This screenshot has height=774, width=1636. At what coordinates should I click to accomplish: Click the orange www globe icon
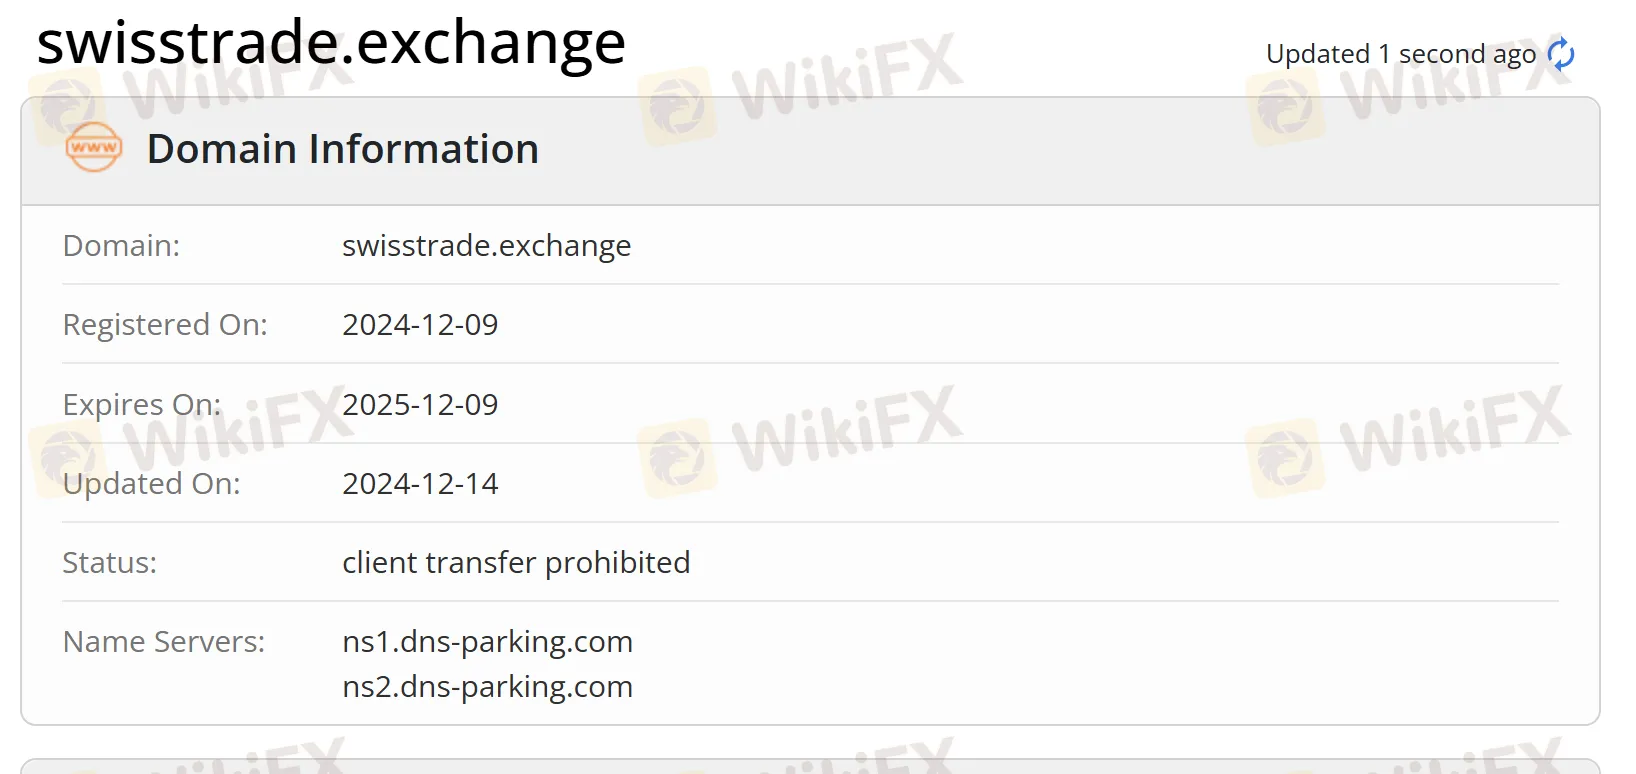coord(94,148)
